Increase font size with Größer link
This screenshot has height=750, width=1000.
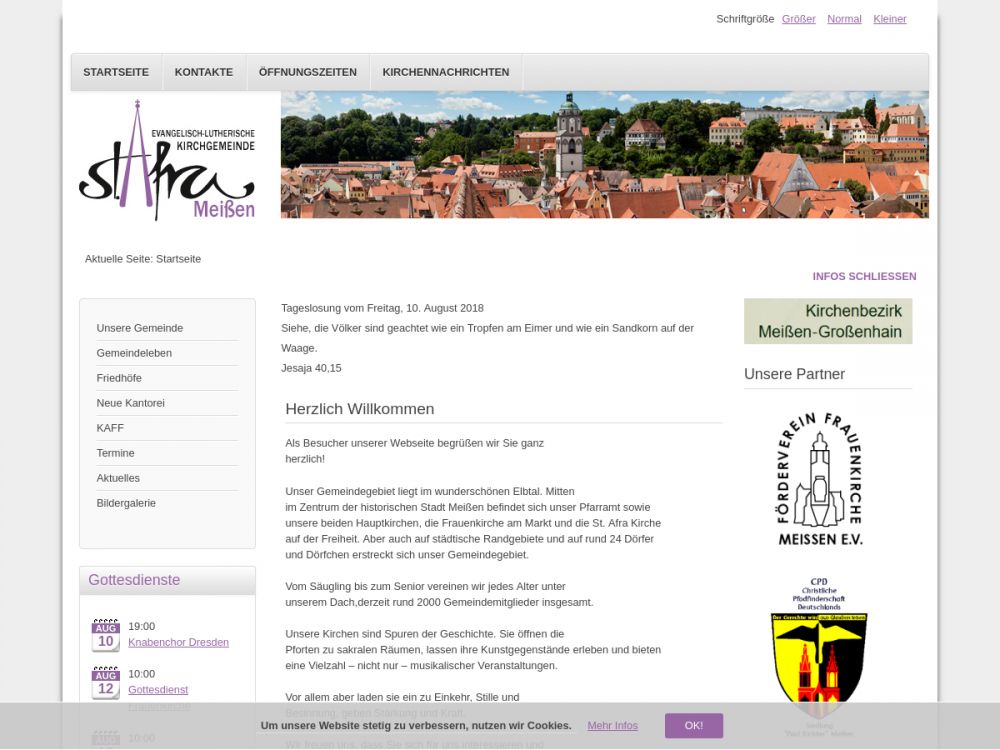click(x=798, y=19)
